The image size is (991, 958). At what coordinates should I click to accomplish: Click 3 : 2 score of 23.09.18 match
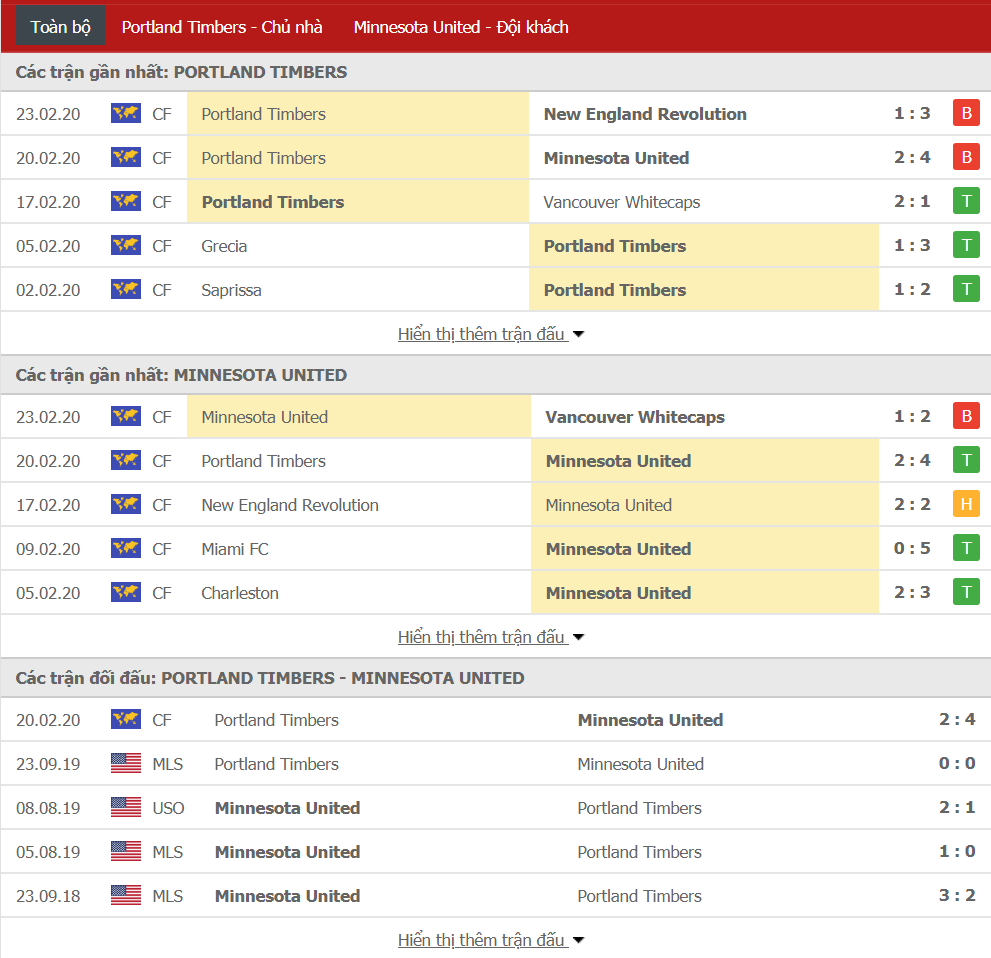(957, 895)
